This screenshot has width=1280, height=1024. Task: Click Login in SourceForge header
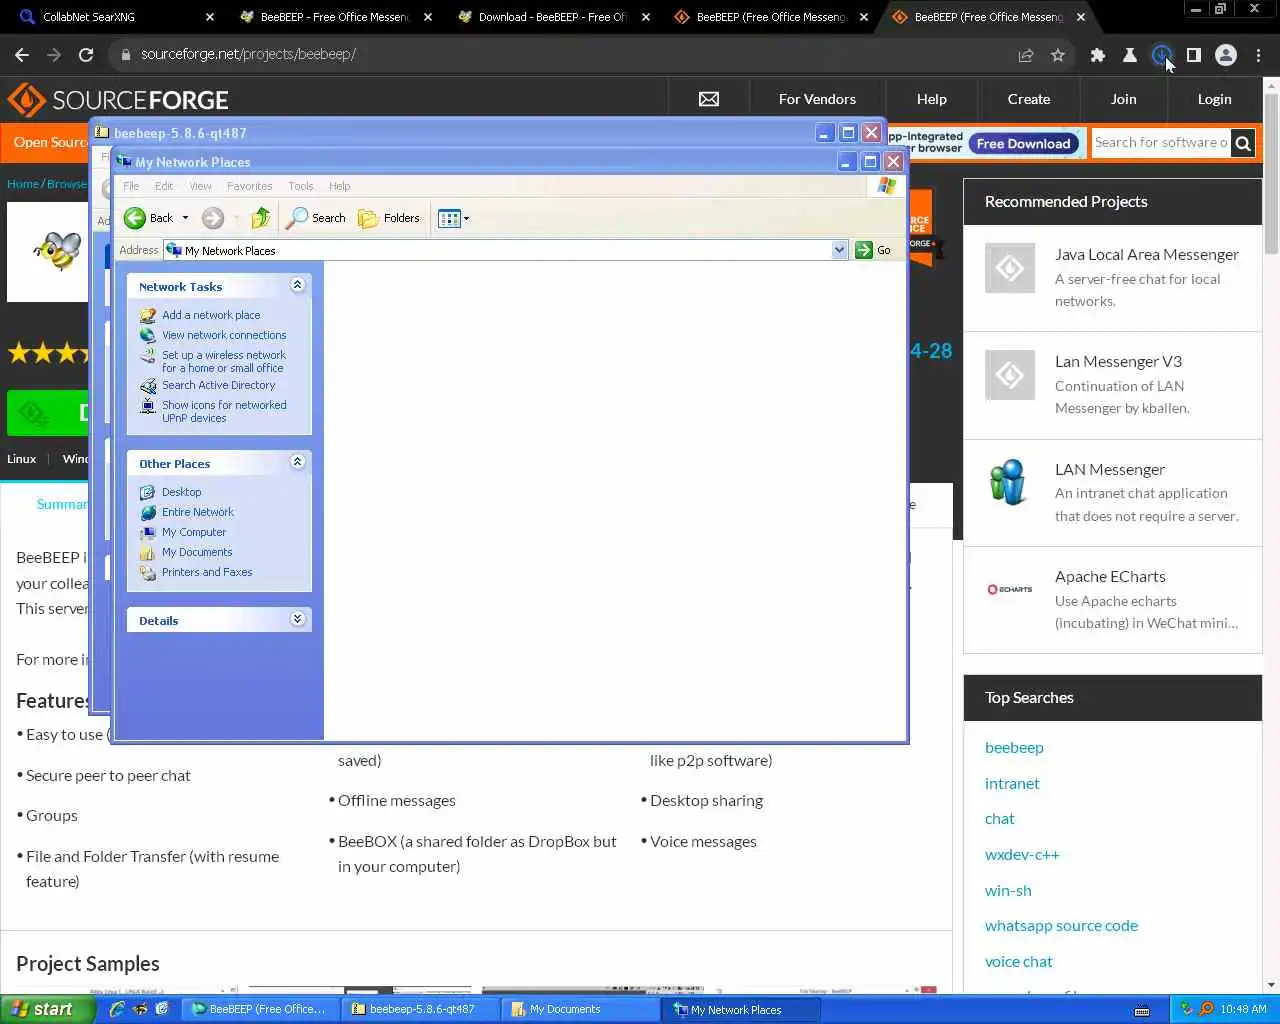pos(1214,99)
